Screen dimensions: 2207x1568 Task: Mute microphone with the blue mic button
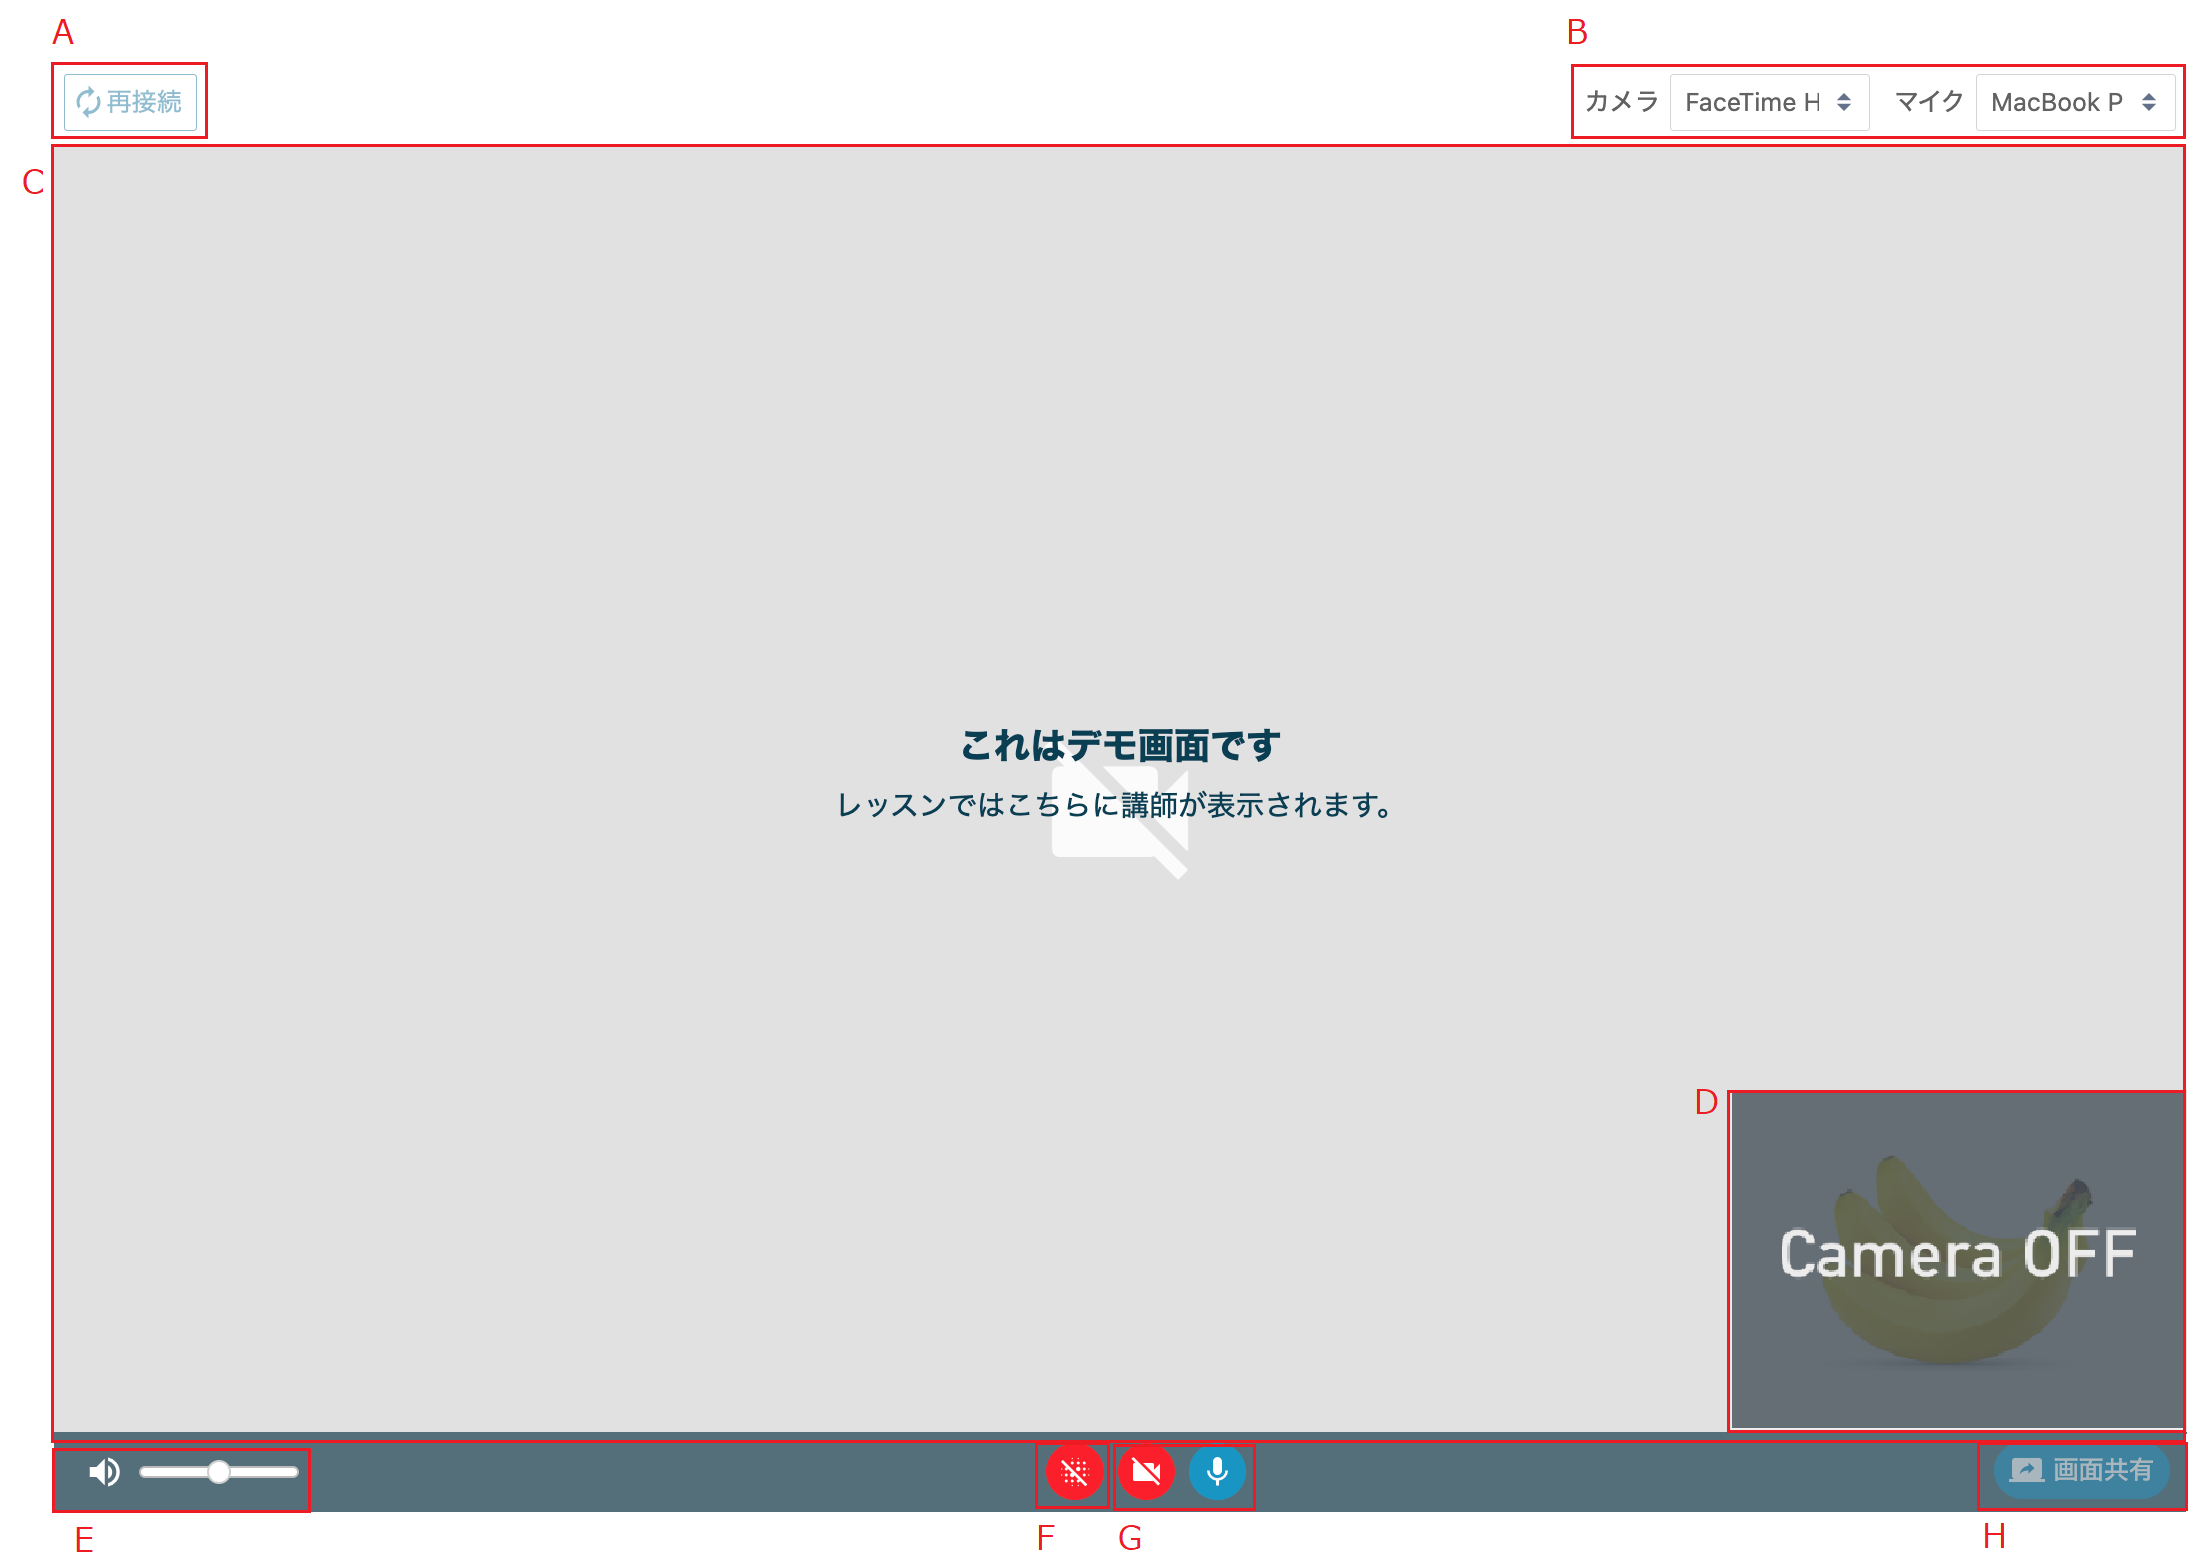pos(1217,1472)
